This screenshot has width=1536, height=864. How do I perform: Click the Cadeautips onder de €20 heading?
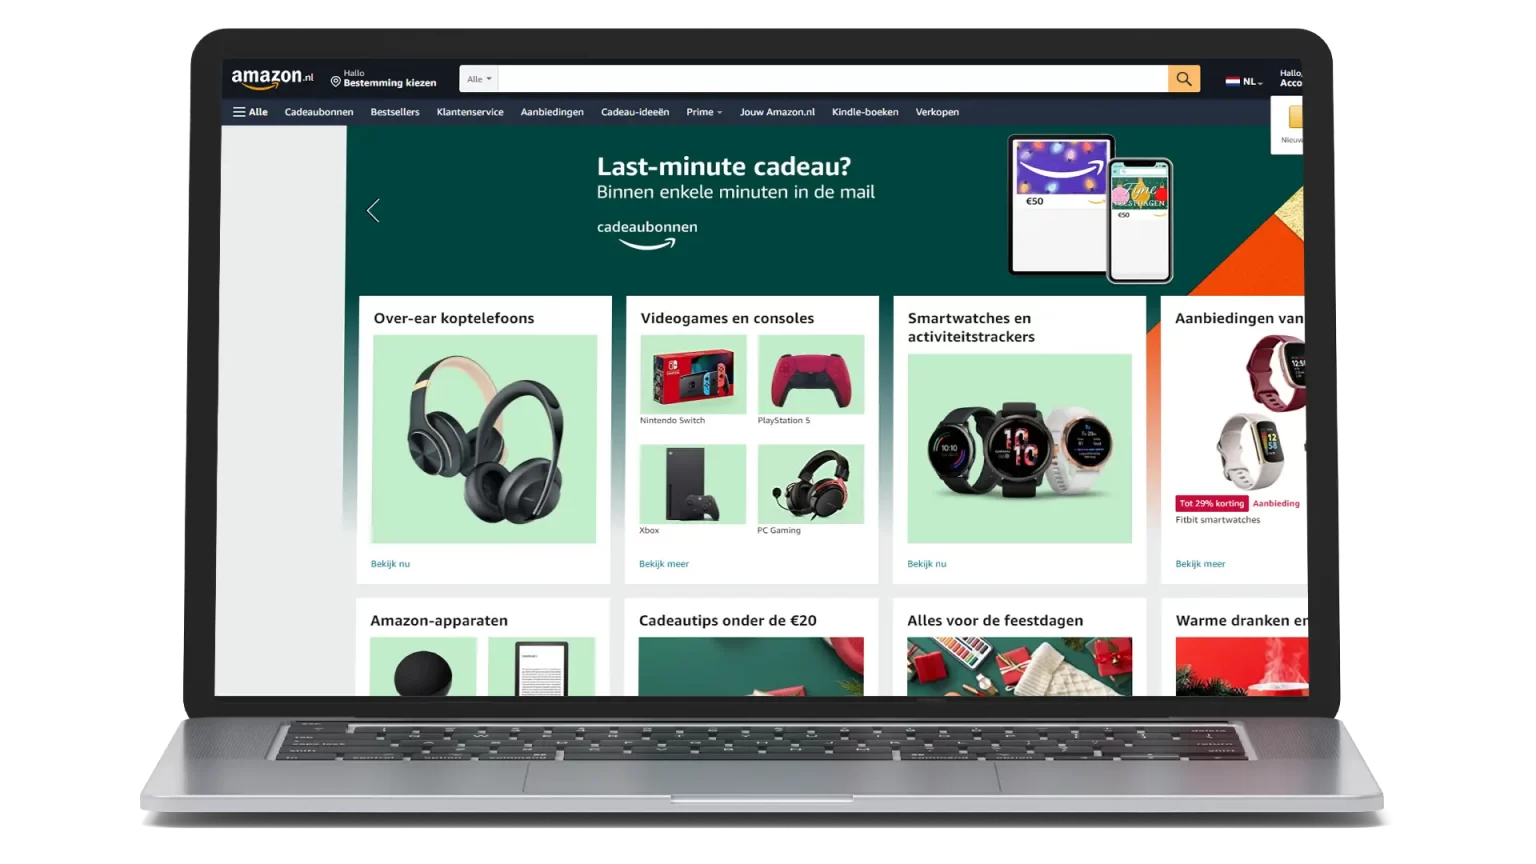tap(728, 620)
